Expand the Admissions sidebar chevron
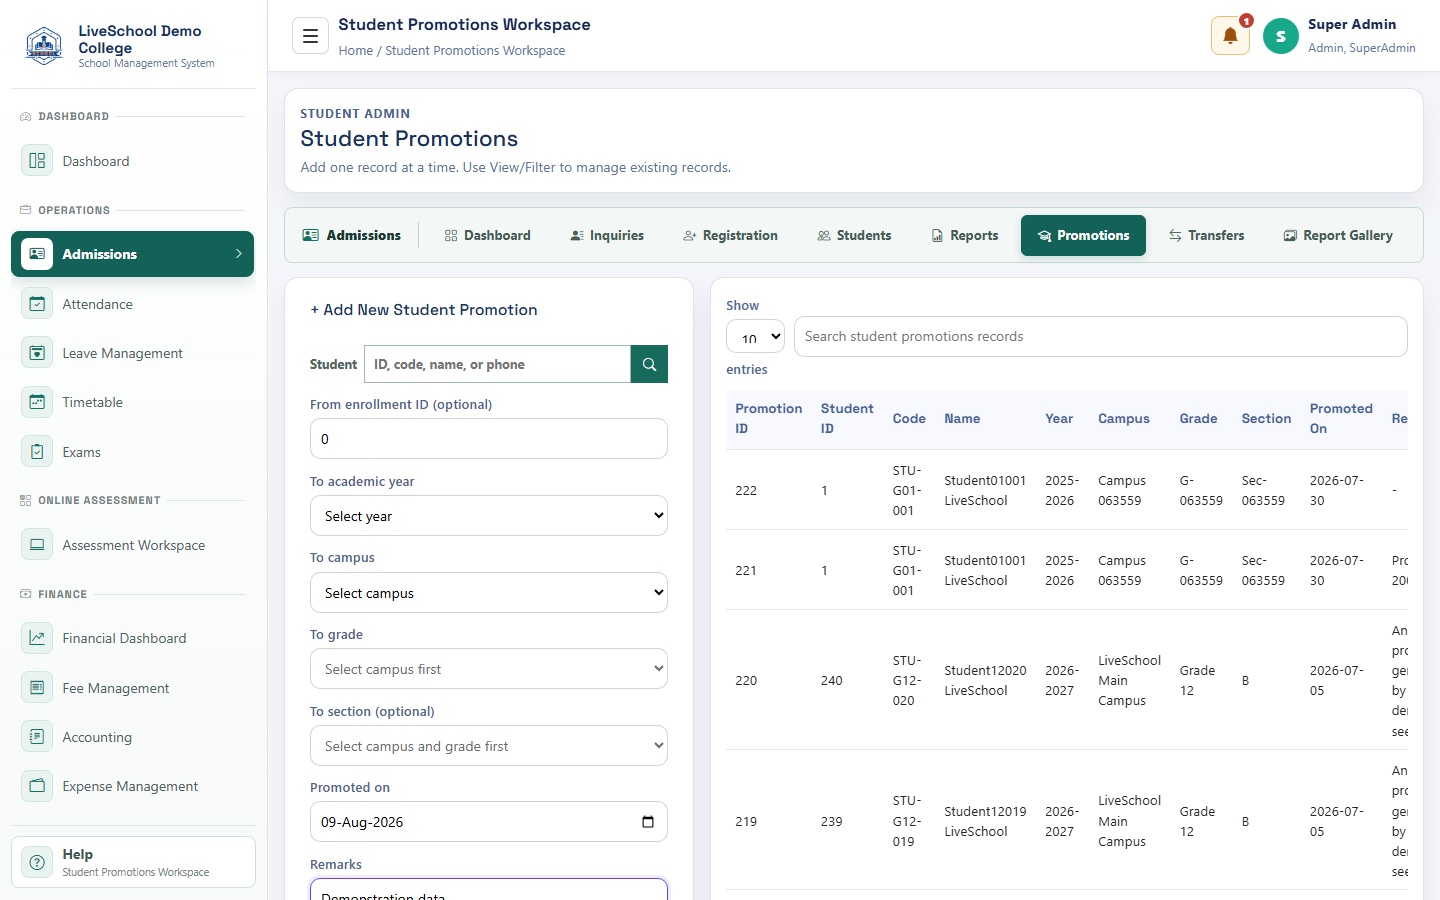Image resolution: width=1440 pixels, height=900 pixels. coord(238,254)
